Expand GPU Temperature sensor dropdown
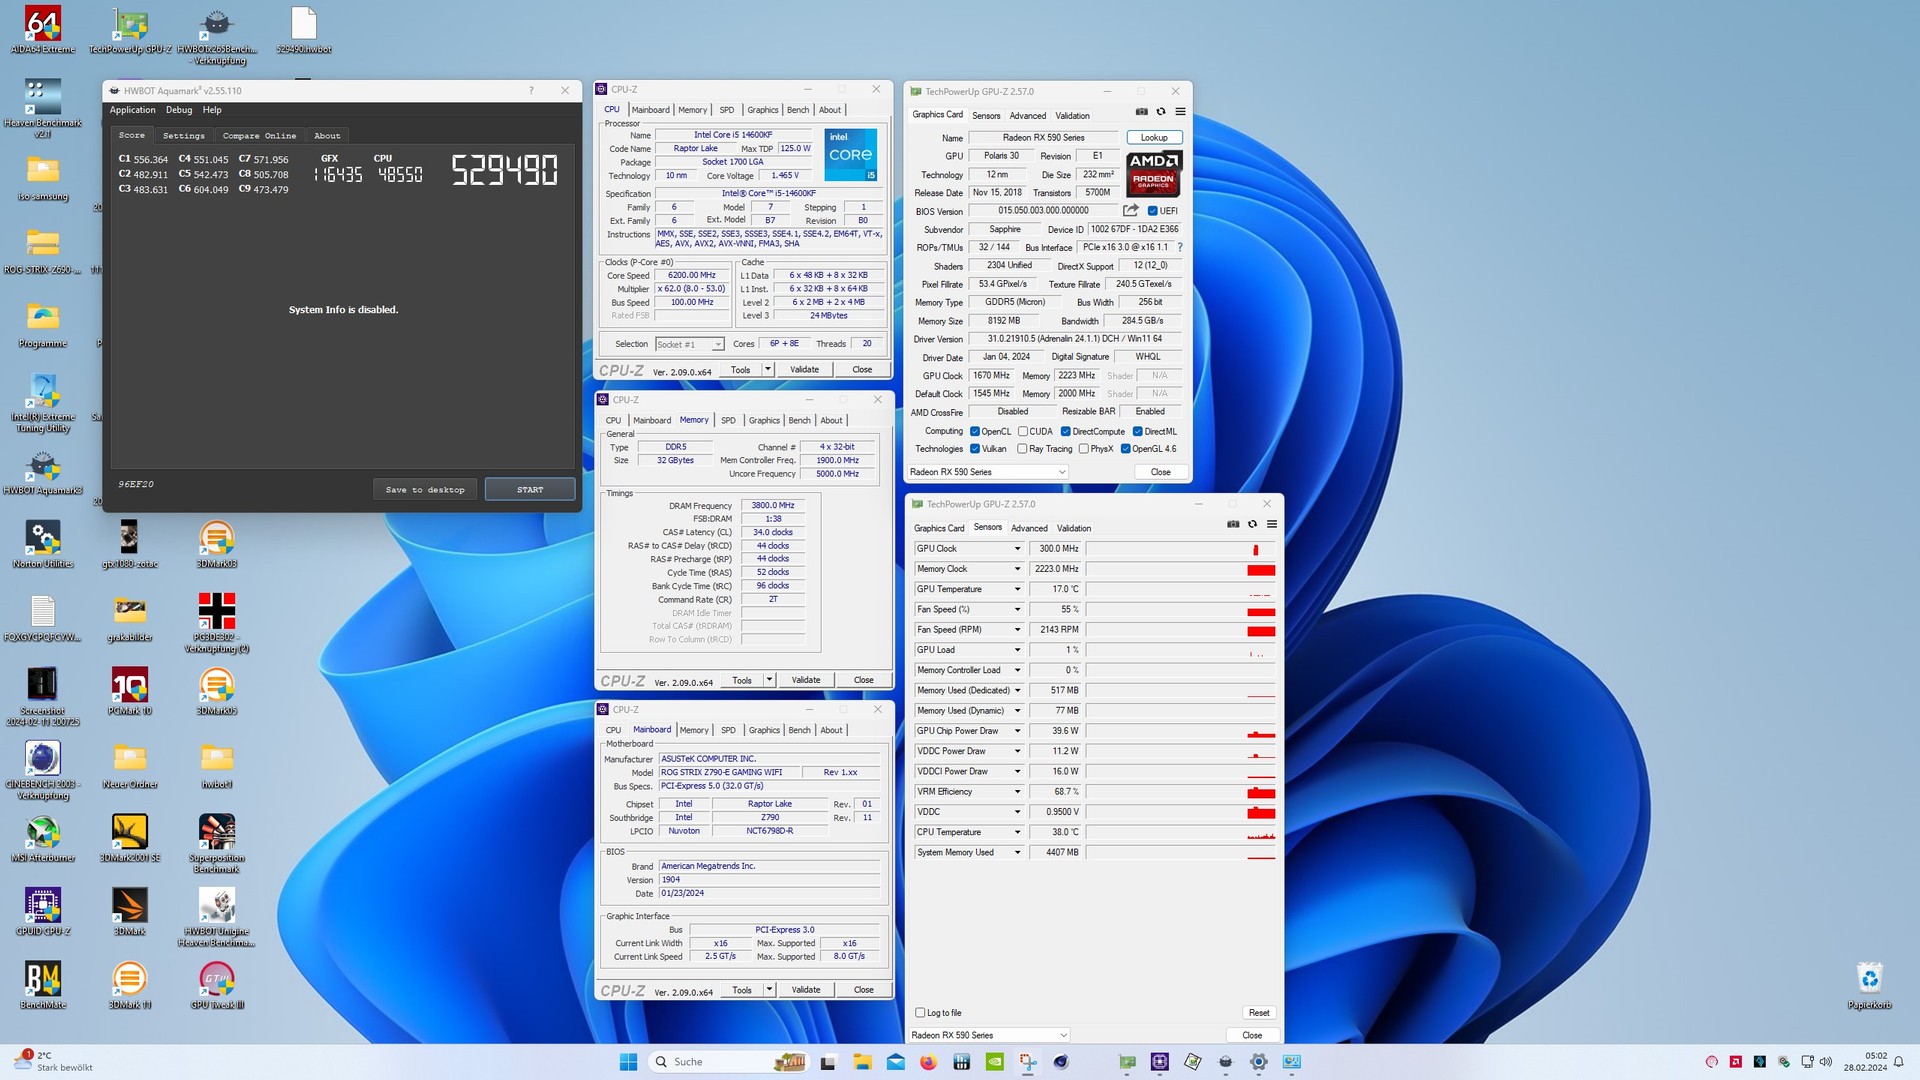The width and height of the screenshot is (1920, 1080). tap(1017, 589)
